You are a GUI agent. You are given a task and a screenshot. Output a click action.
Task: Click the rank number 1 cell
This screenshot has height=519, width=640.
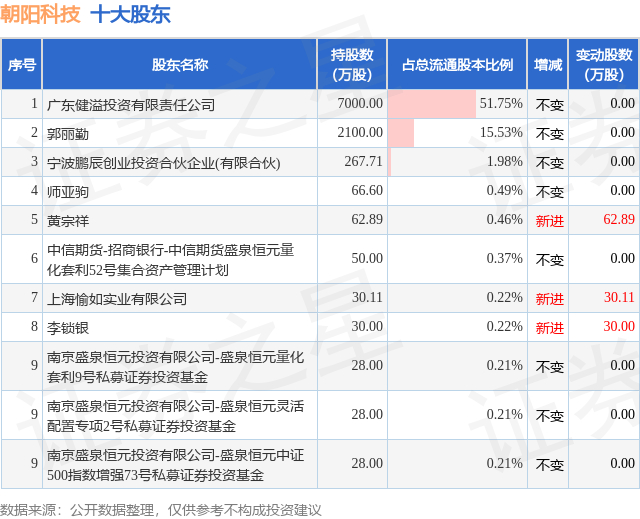(22, 104)
